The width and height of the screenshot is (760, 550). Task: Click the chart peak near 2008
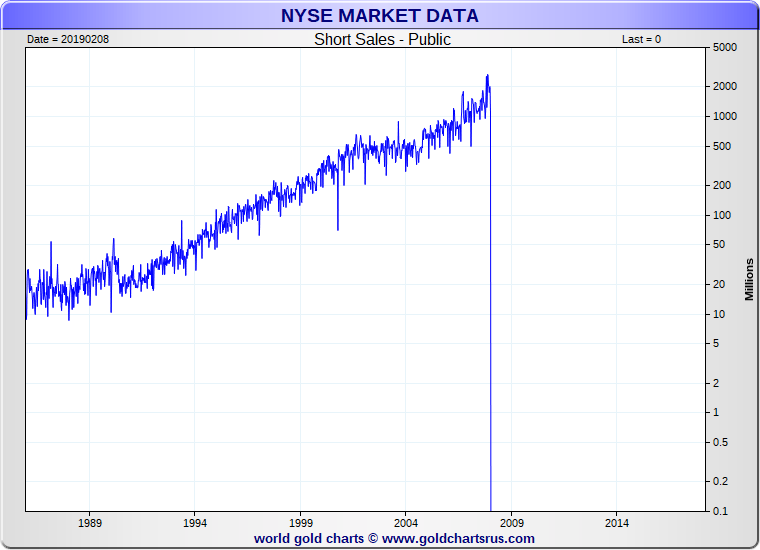pyautogui.click(x=488, y=76)
